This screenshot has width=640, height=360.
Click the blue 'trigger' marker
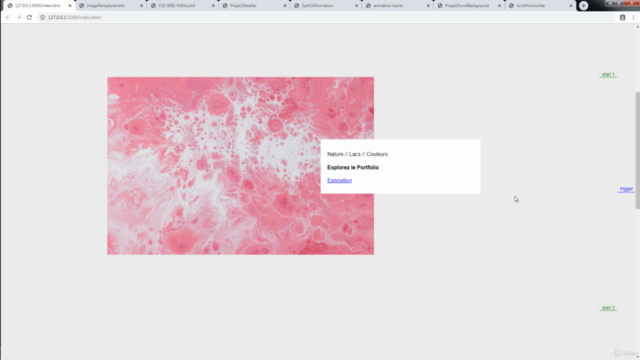point(626,189)
